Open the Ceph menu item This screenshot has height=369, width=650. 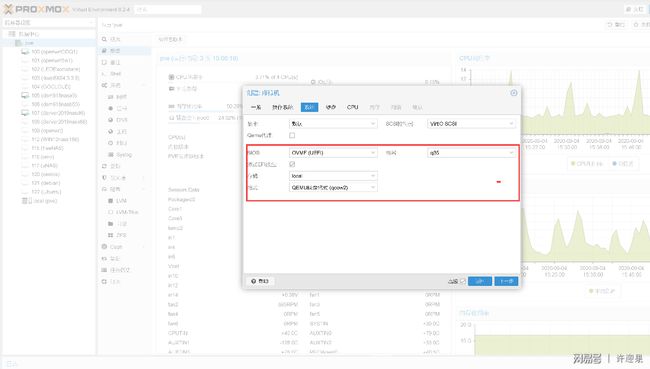point(112,247)
